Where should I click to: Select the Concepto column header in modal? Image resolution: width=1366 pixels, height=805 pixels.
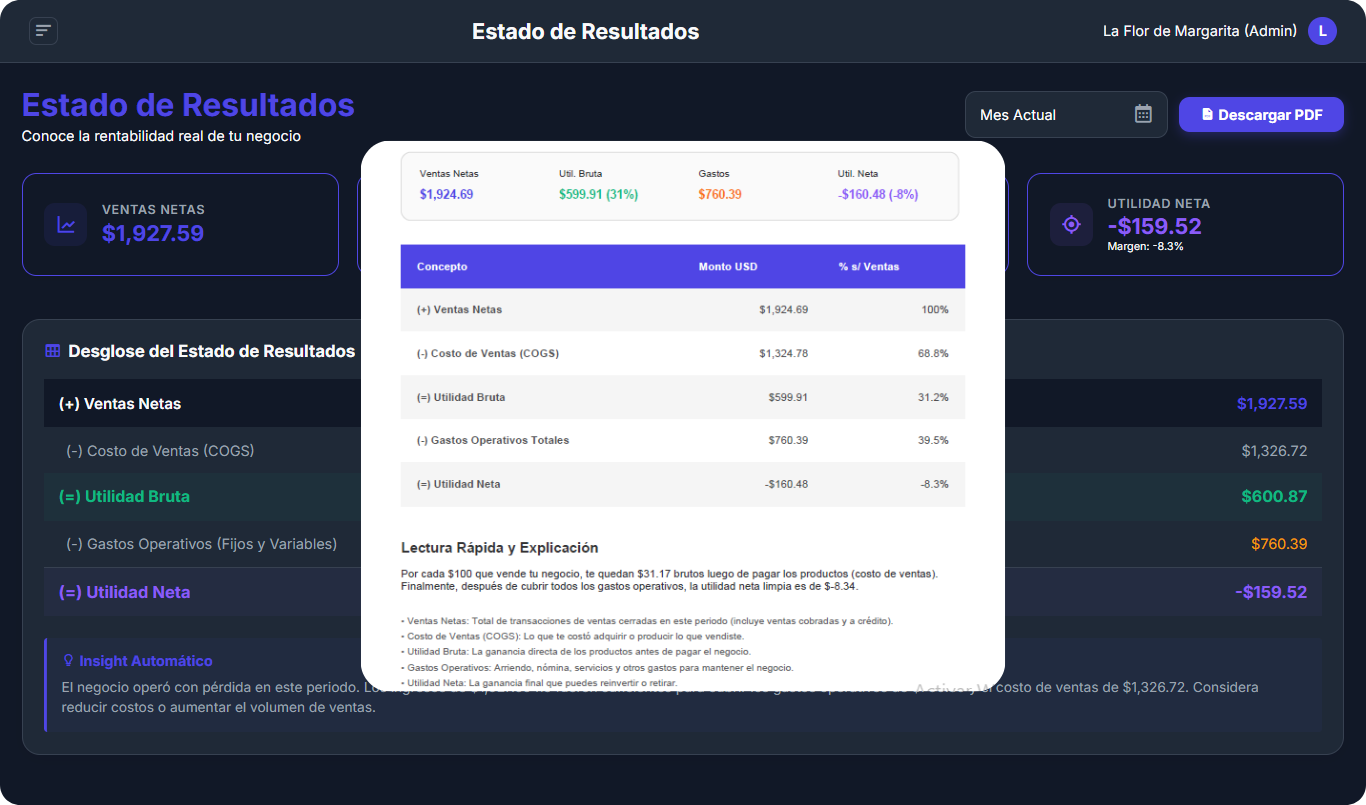click(x=444, y=266)
